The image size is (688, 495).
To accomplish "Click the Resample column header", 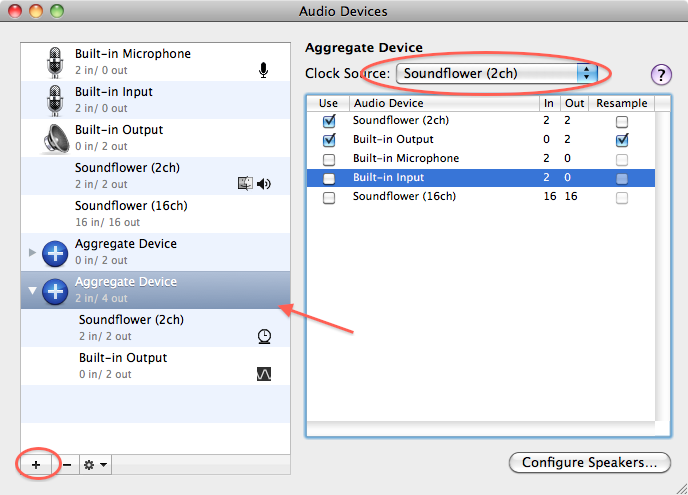I will pos(621,104).
